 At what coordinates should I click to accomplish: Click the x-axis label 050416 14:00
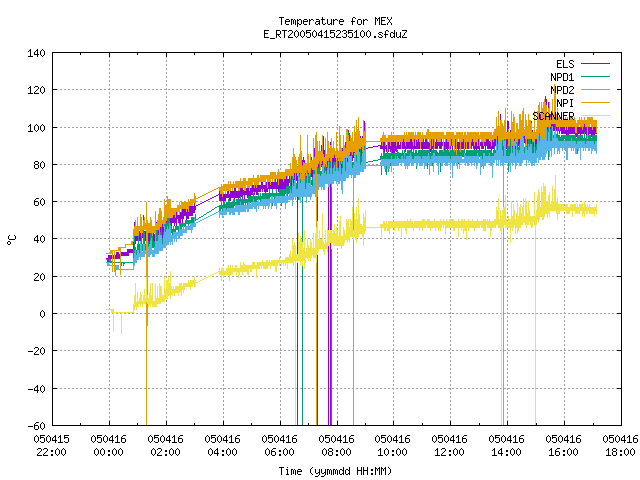click(506, 446)
